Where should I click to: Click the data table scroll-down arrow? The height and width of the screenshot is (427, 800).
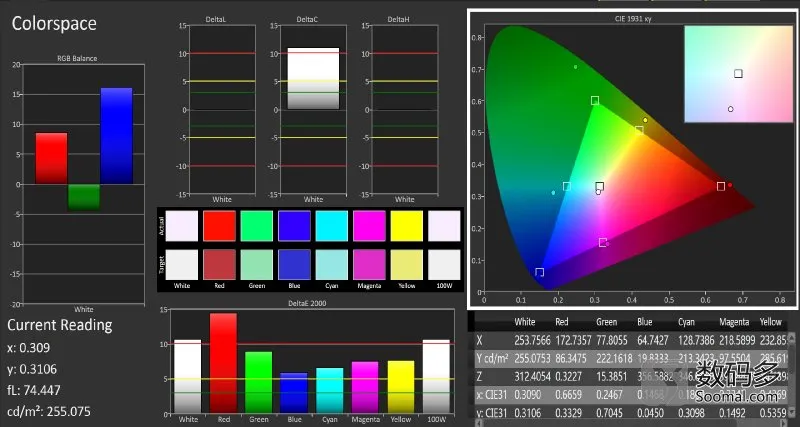tap(791, 414)
